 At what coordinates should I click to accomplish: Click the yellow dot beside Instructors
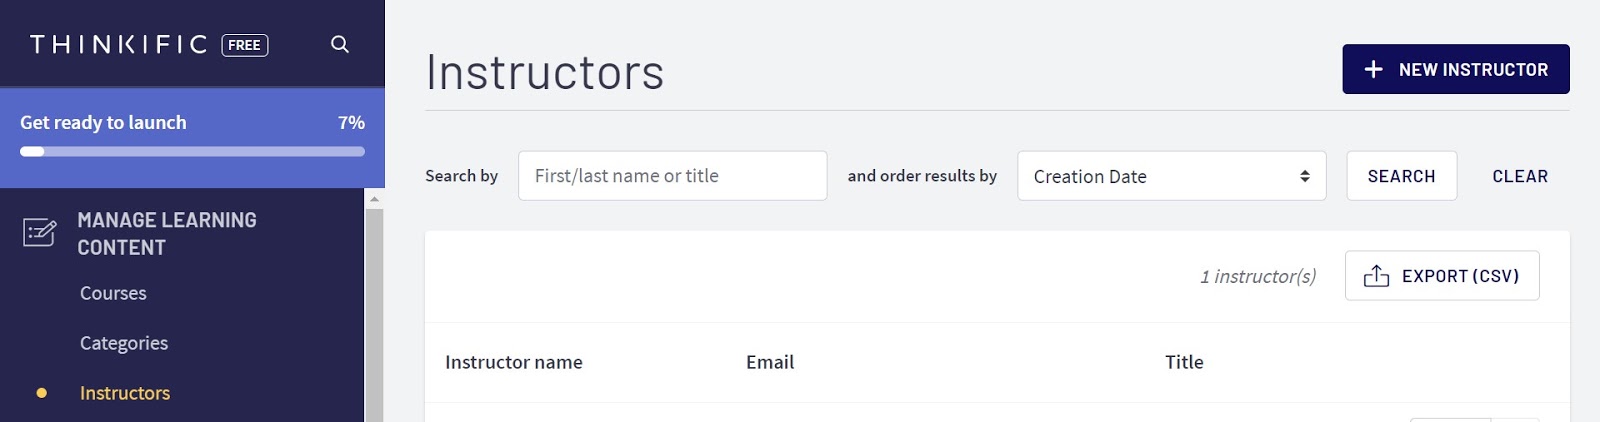pos(41,393)
